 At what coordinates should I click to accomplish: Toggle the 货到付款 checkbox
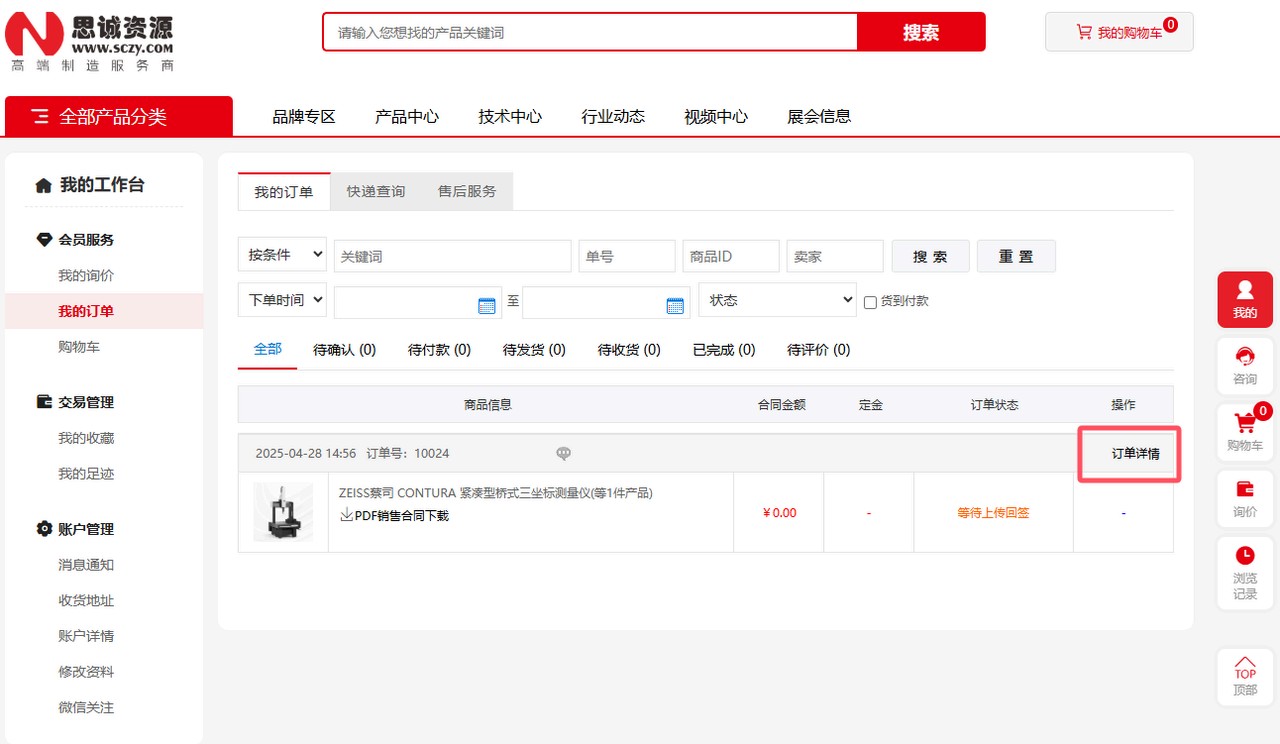870,302
